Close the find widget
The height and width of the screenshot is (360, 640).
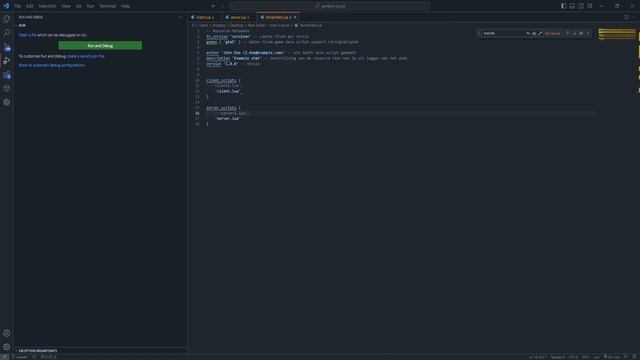click(x=588, y=33)
